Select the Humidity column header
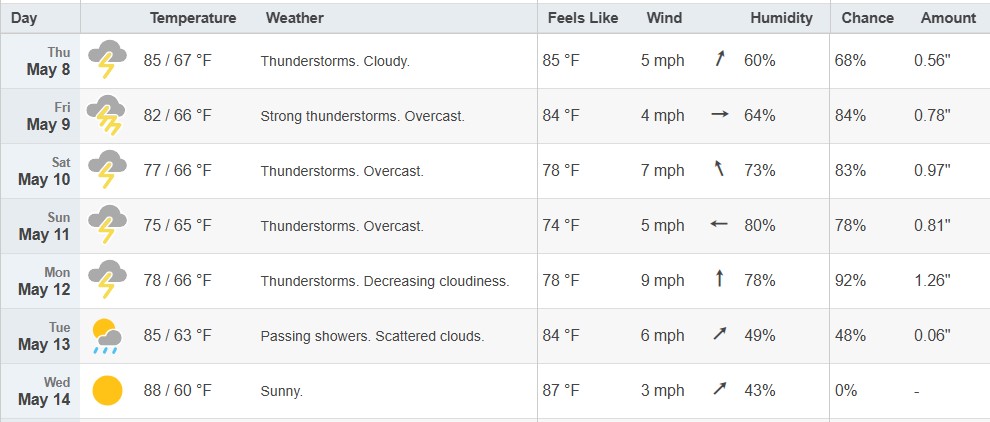Screen dimensions: 990x422 [782, 18]
